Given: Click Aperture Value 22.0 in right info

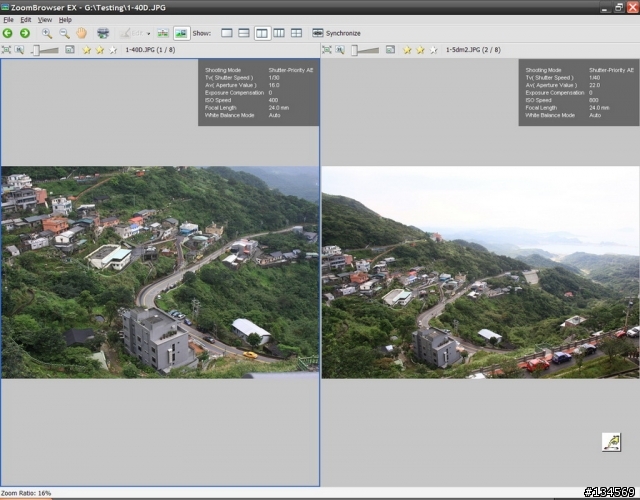Looking at the screenshot, I should [595, 85].
